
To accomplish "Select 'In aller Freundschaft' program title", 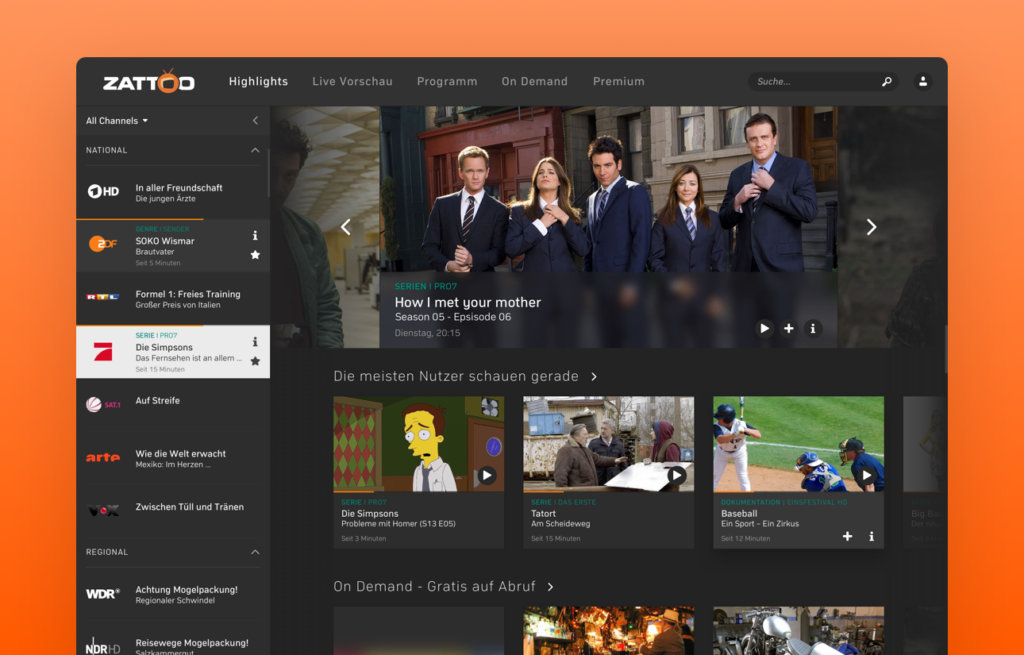I will pyautogui.click(x=179, y=187).
